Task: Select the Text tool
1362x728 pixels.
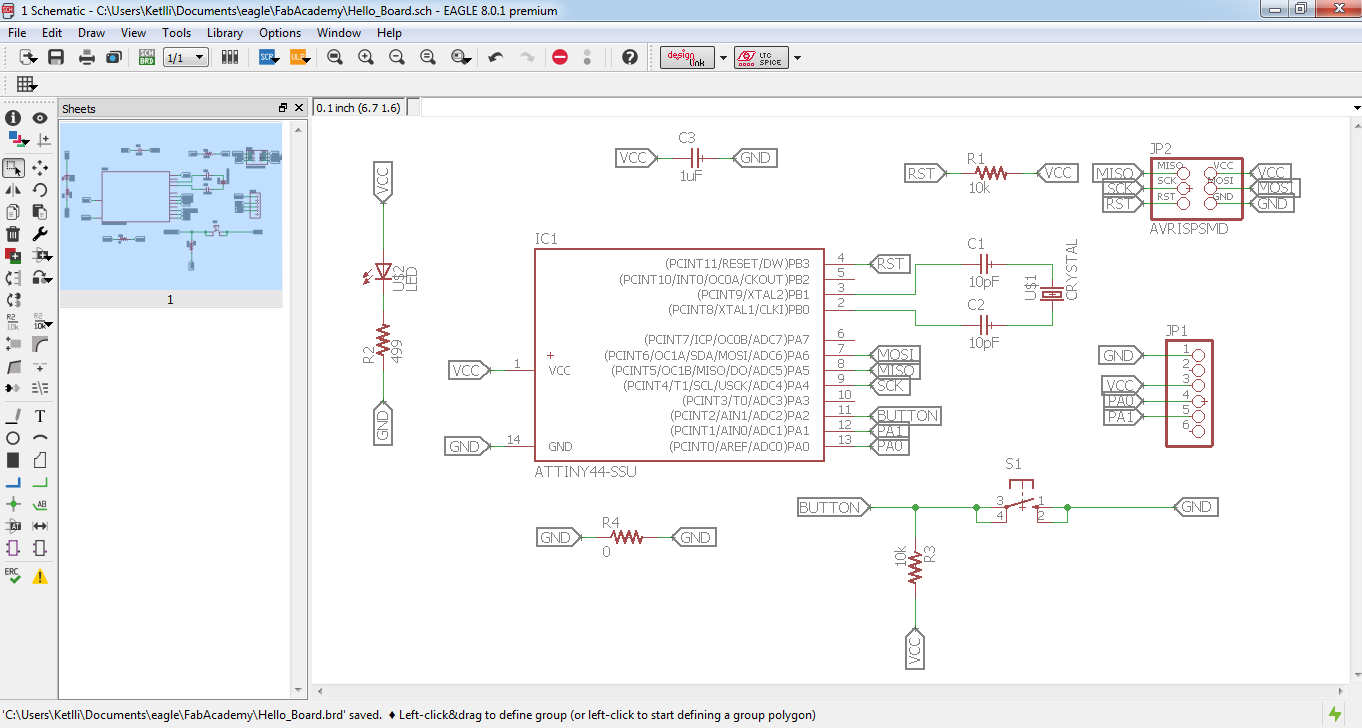Action: pyautogui.click(x=40, y=415)
